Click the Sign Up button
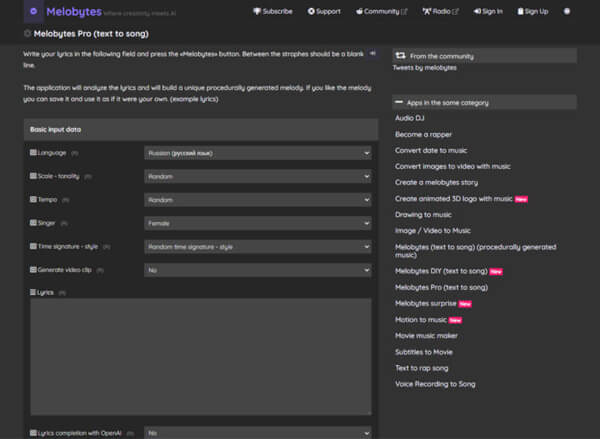This screenshot has width=600, height=439. [534, 12]
